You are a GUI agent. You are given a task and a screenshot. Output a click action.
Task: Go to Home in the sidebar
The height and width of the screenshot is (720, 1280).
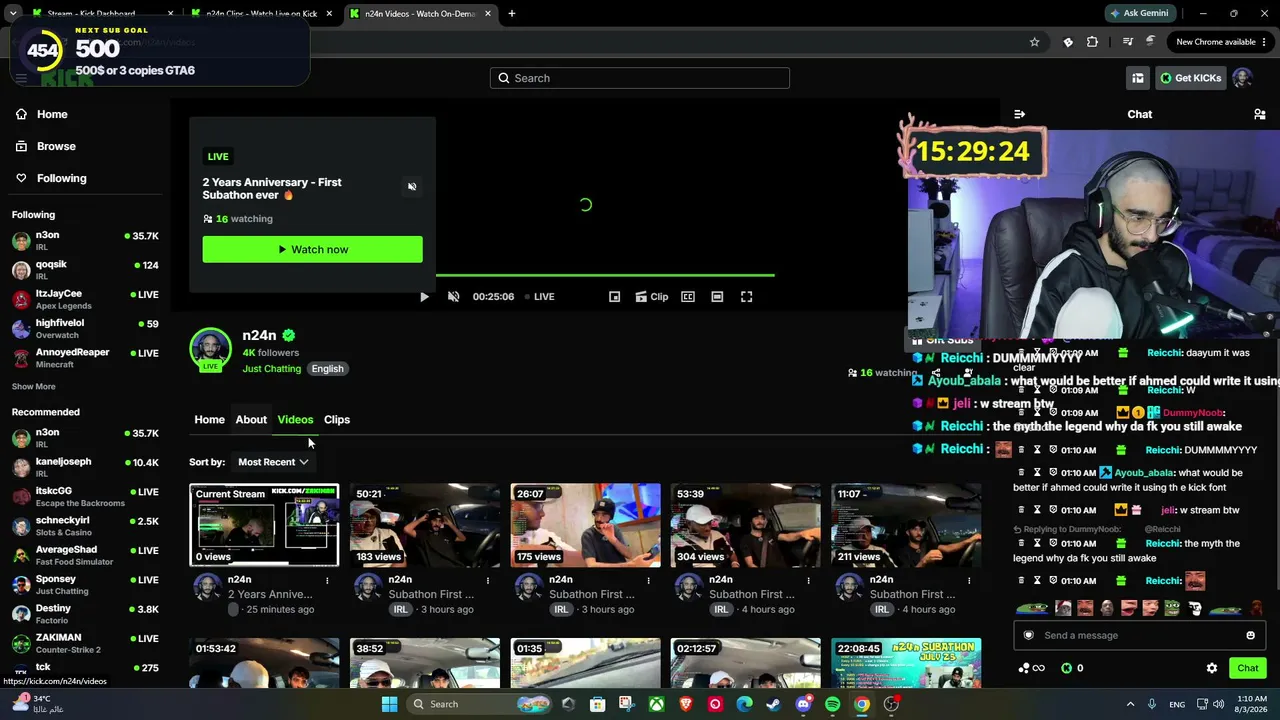(42, 114)
